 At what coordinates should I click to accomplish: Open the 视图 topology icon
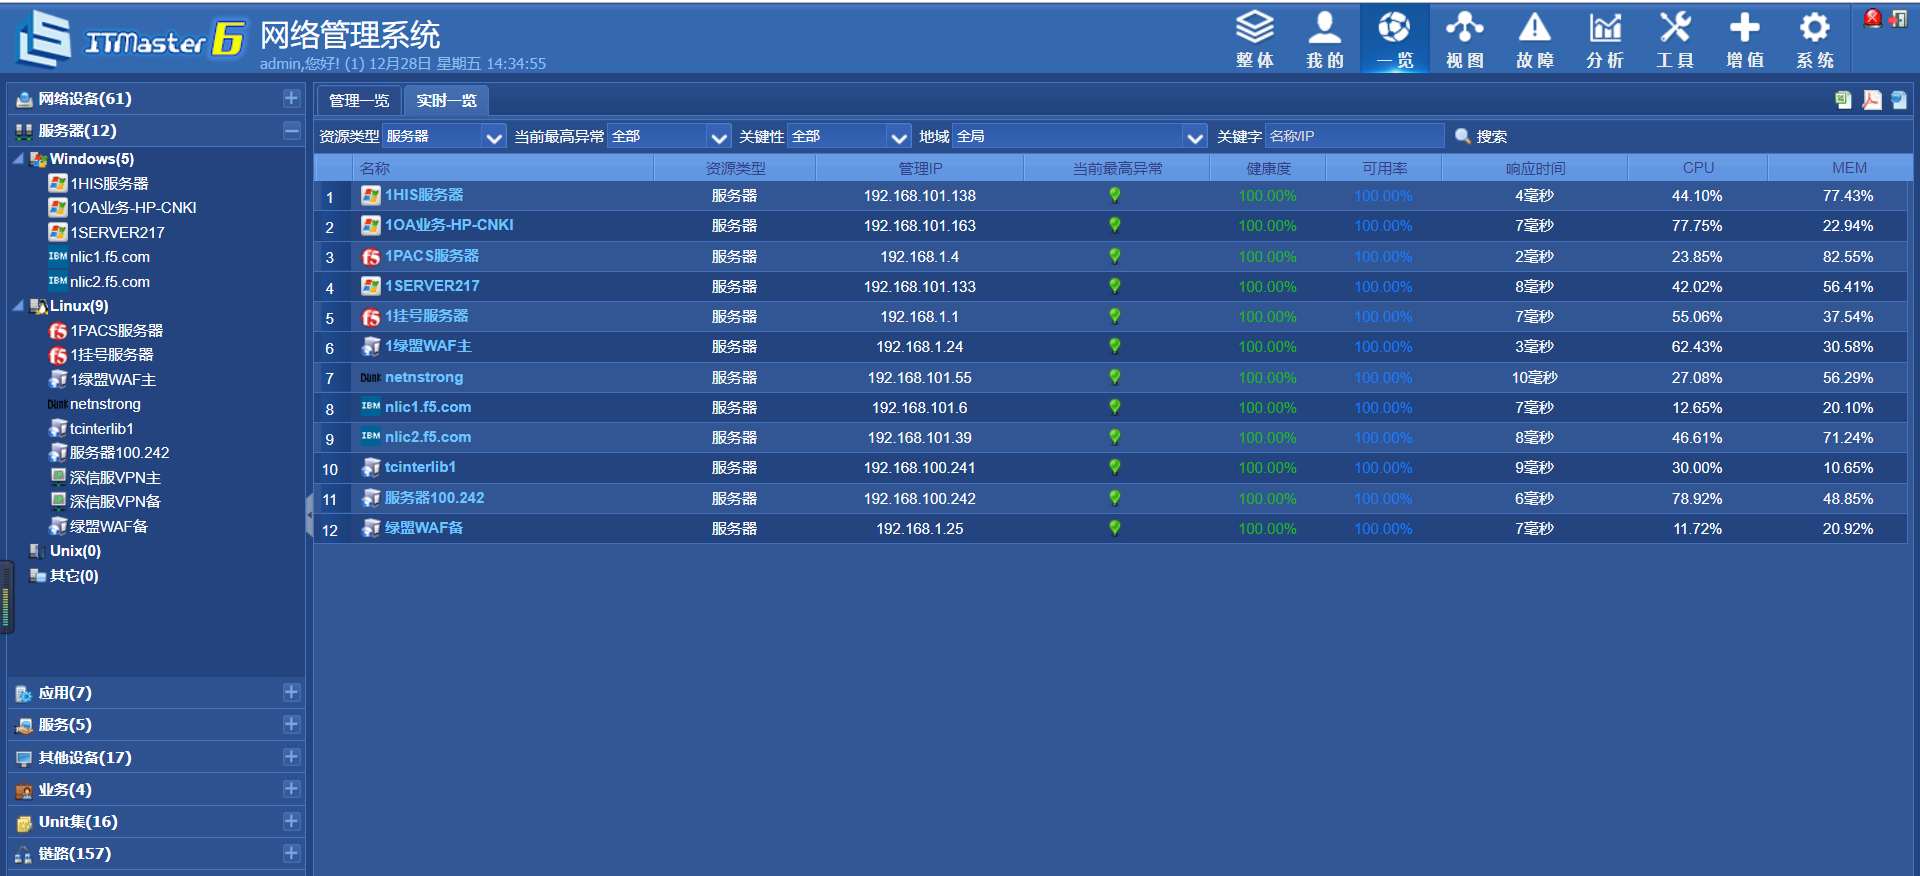click(1464, 38)
